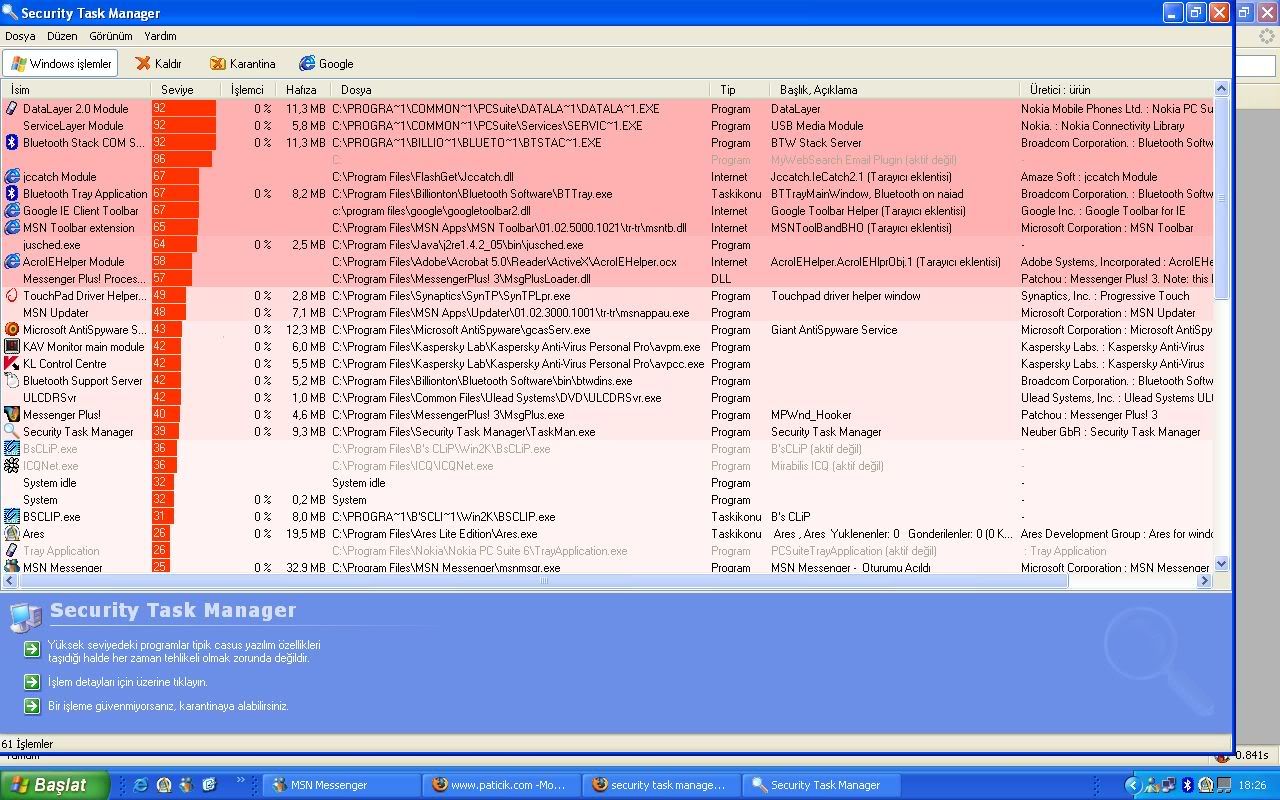
Task: Click the greyed BsCLiP.exe row icon
Action: (x=12, y=449)
